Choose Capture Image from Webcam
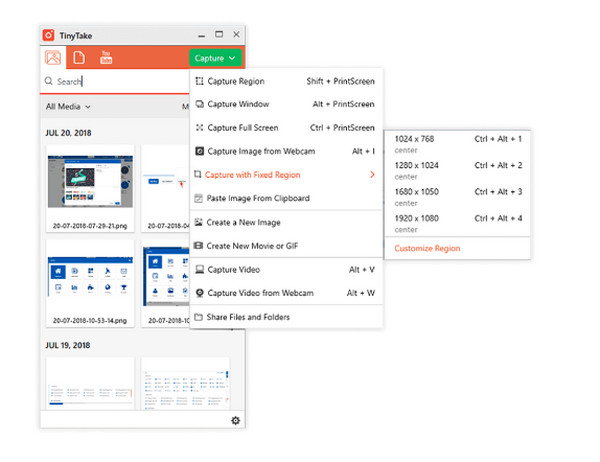Screen dimensions: 600x462 [286, 151]
